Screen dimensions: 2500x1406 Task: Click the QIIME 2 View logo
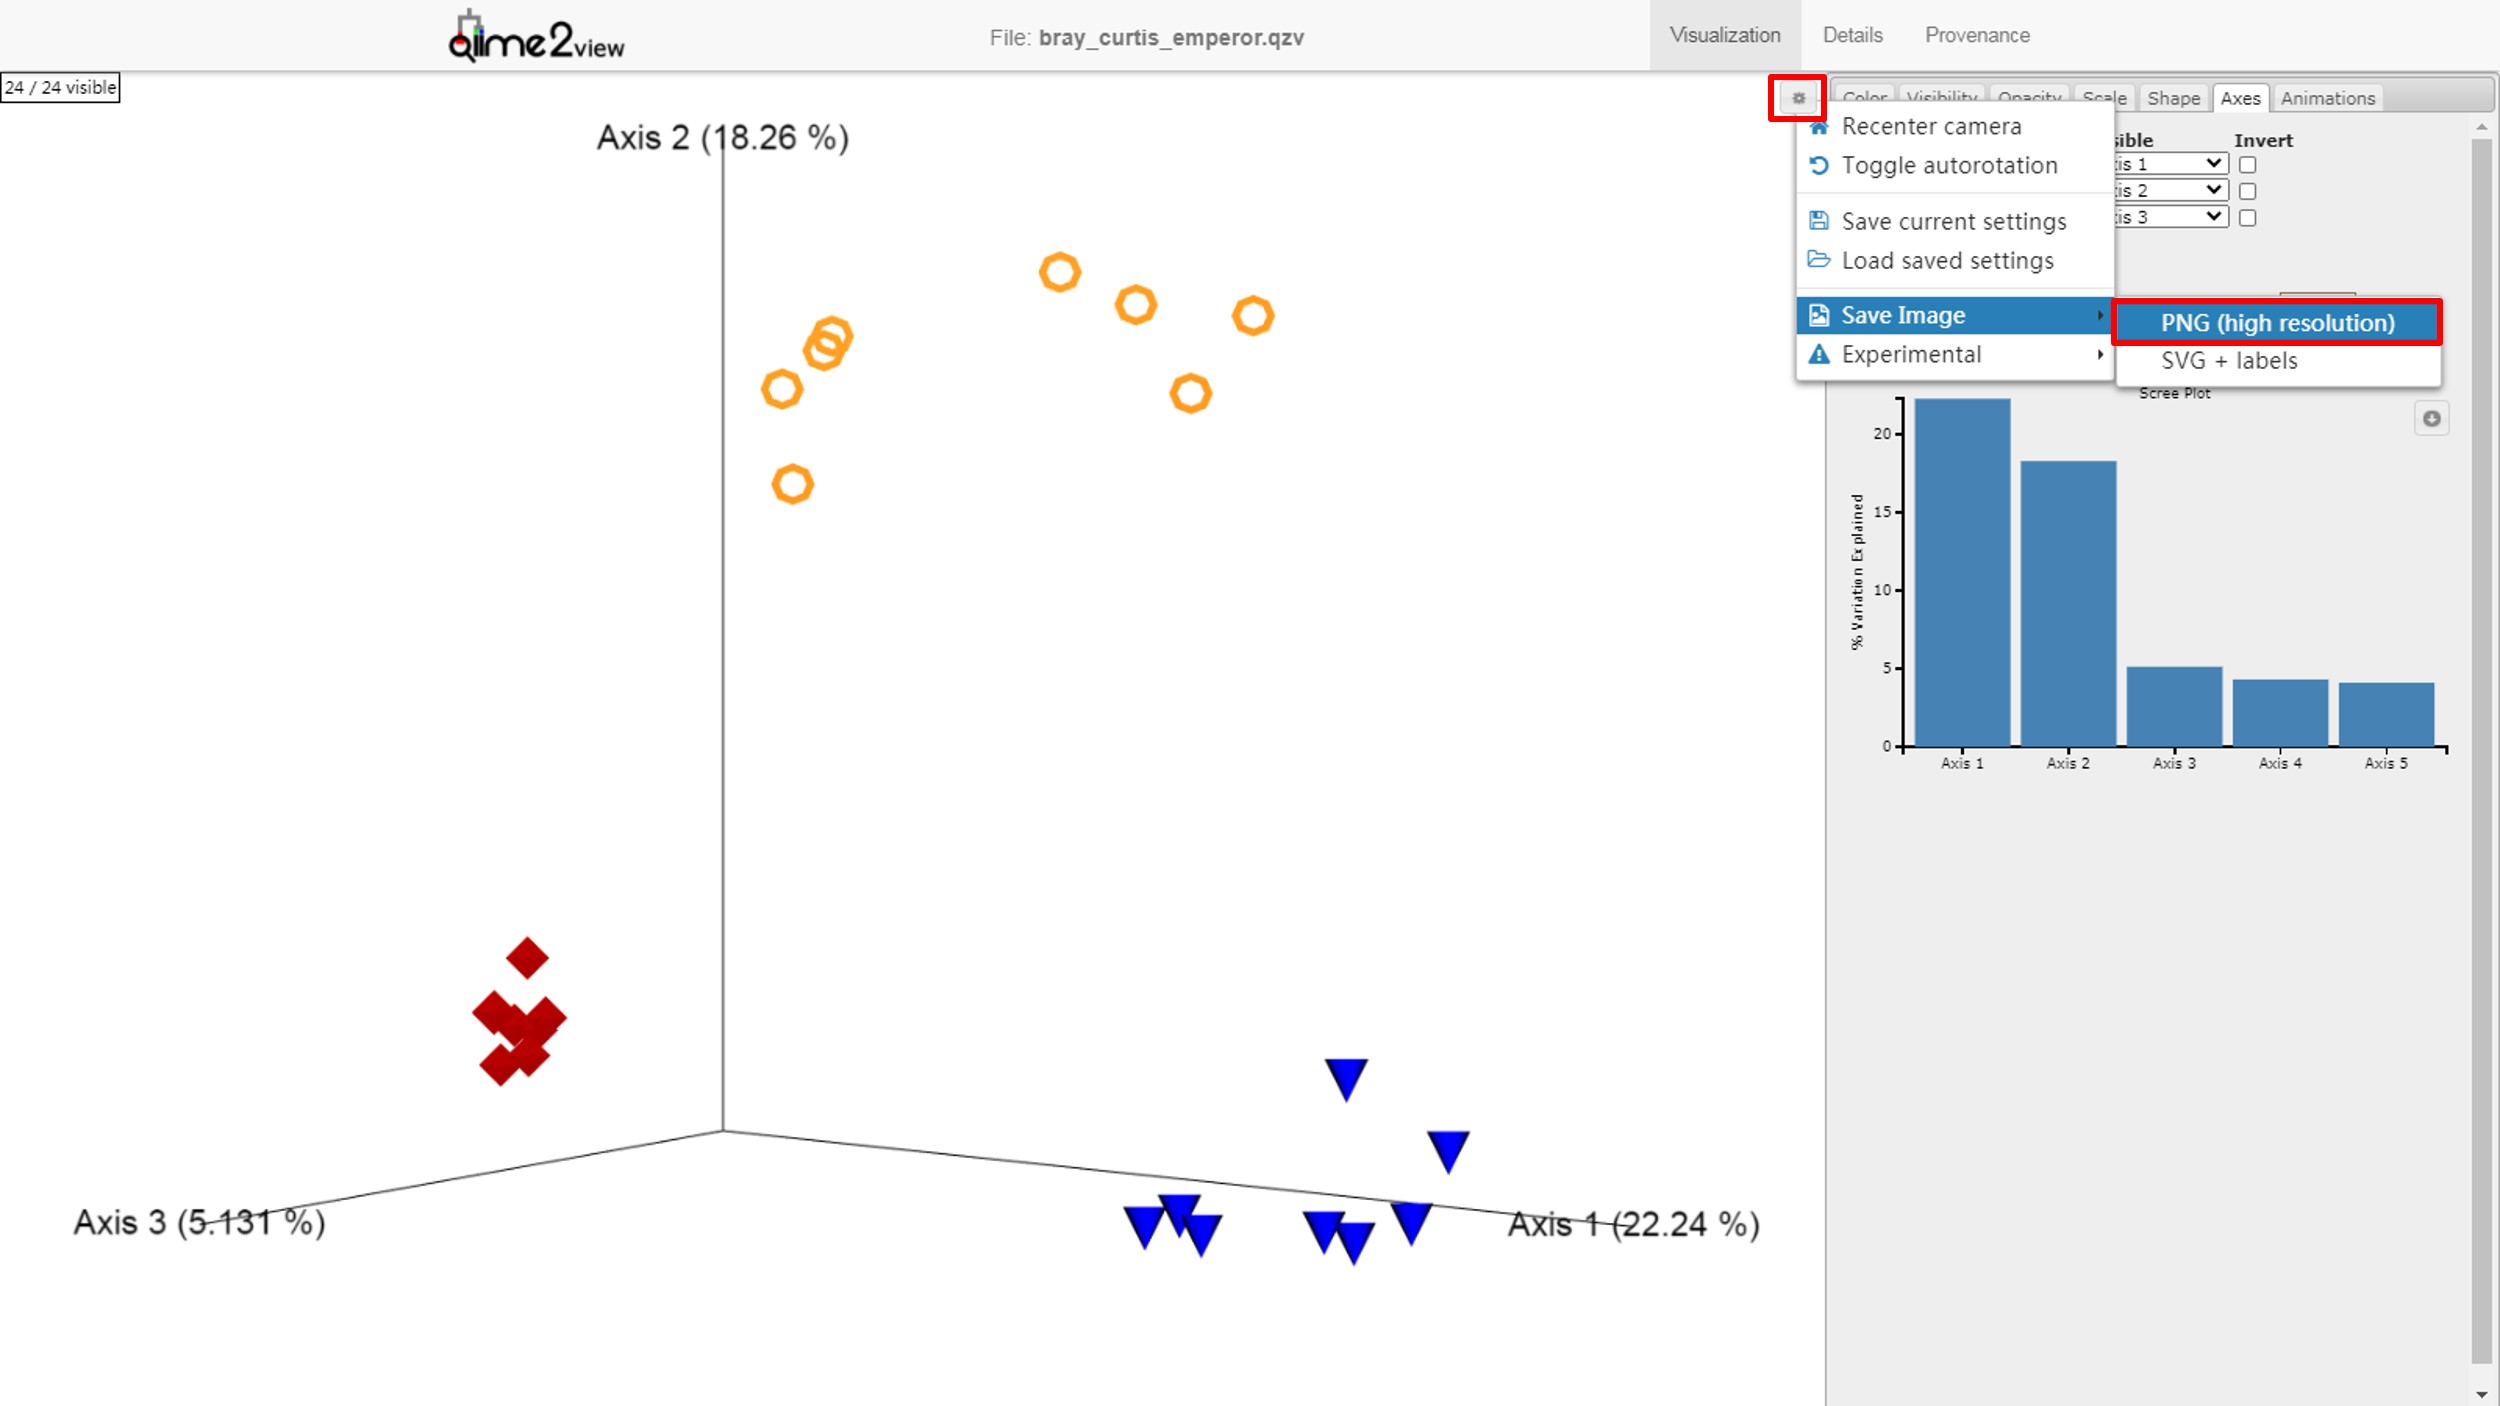coord(536,38)
